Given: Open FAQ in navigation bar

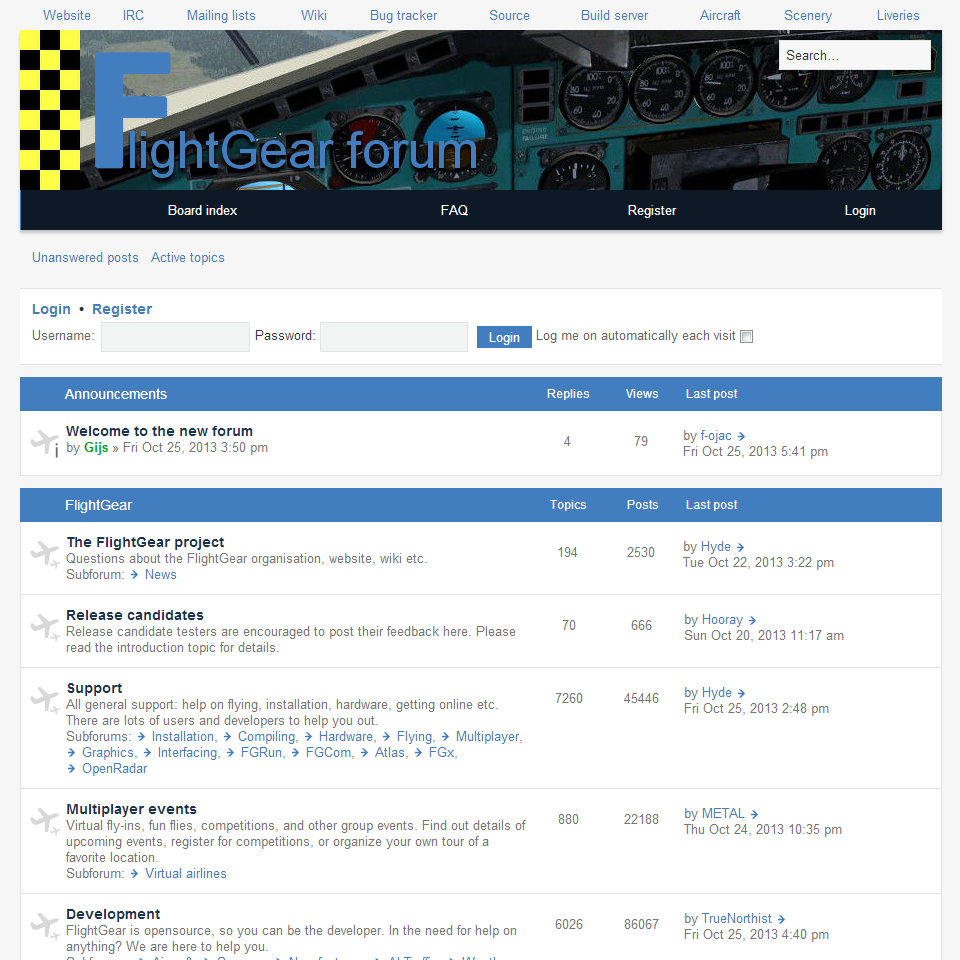Looking at the screenshot, I should click(x=454, y=211).
